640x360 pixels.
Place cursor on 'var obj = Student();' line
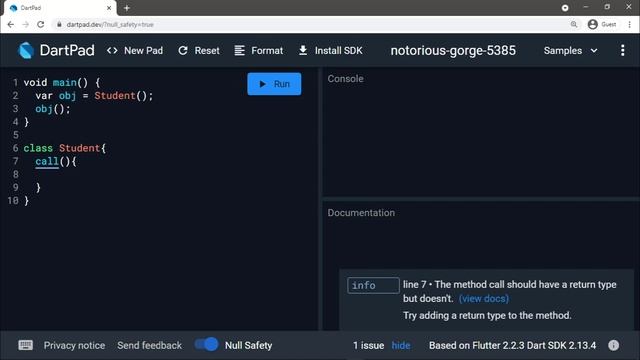coord(94,96)
